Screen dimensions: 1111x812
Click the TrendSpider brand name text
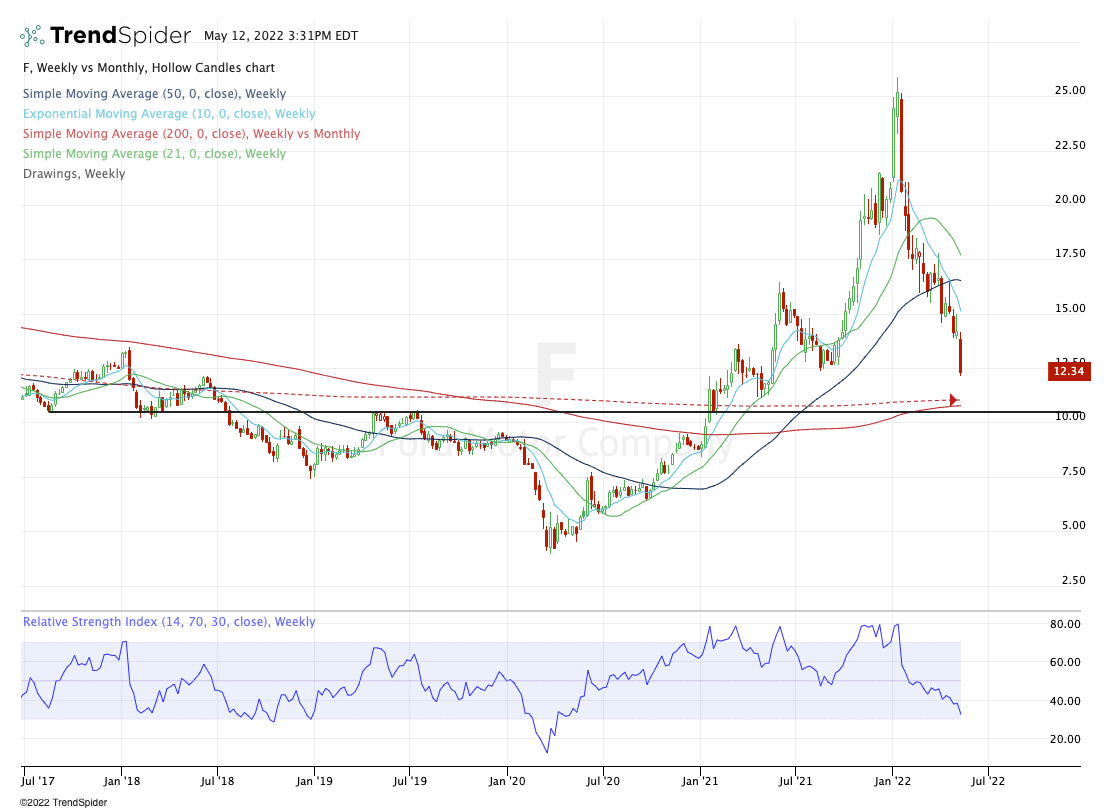(x=120, y=36)
